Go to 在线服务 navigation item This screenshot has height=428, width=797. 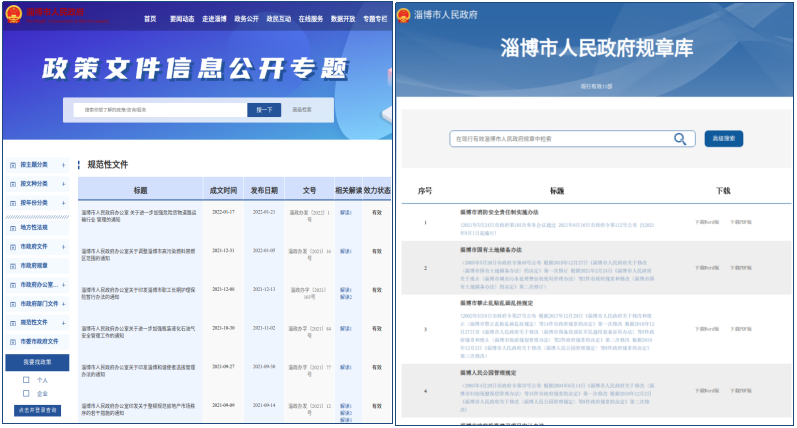(310, 18)
